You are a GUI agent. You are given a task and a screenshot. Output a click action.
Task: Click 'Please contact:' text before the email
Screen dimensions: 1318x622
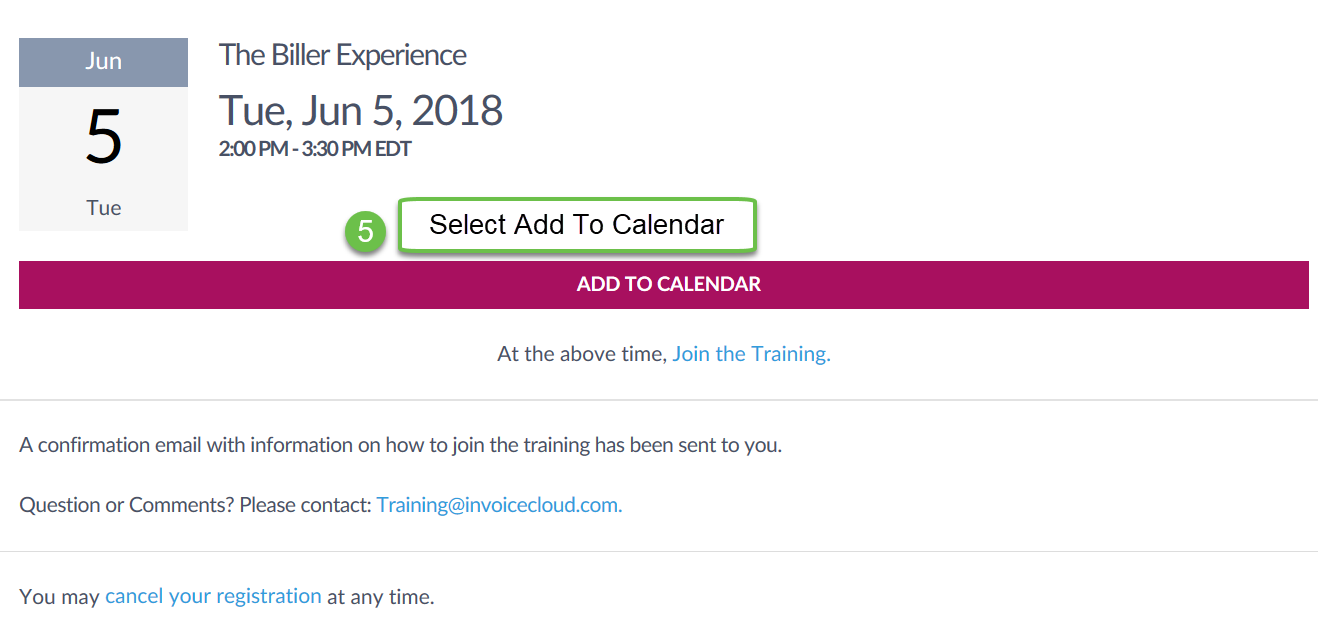click(x=305, y=505)
